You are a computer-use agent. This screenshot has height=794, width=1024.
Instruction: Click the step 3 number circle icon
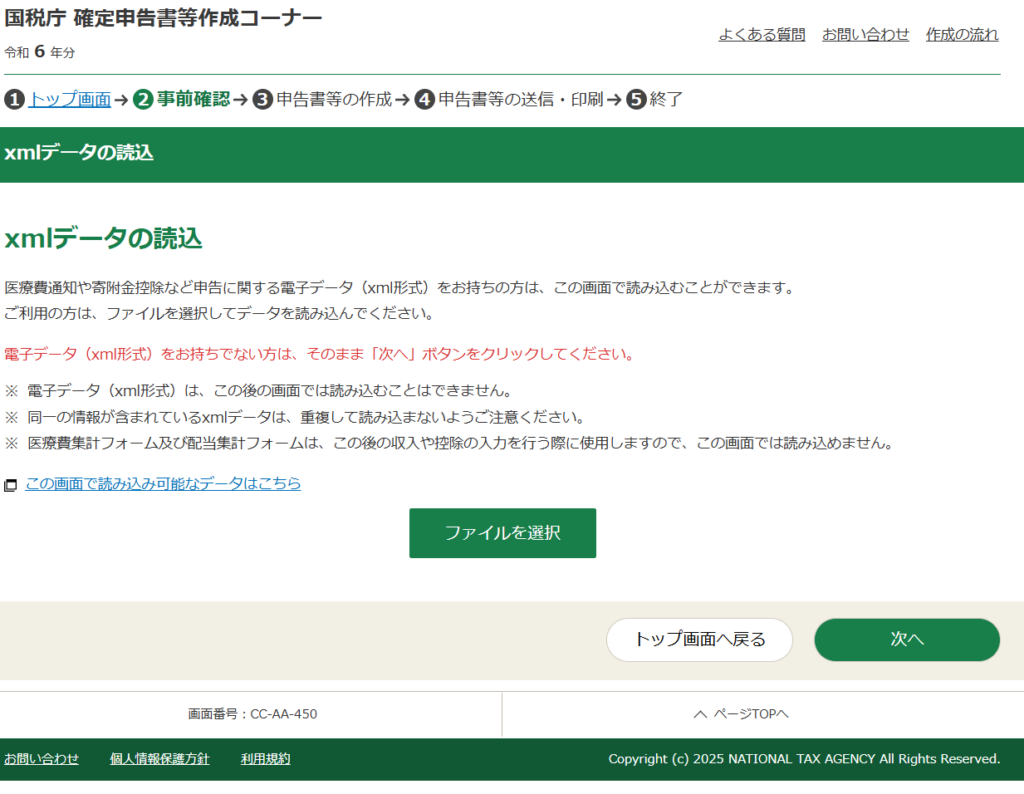[262, 100]
